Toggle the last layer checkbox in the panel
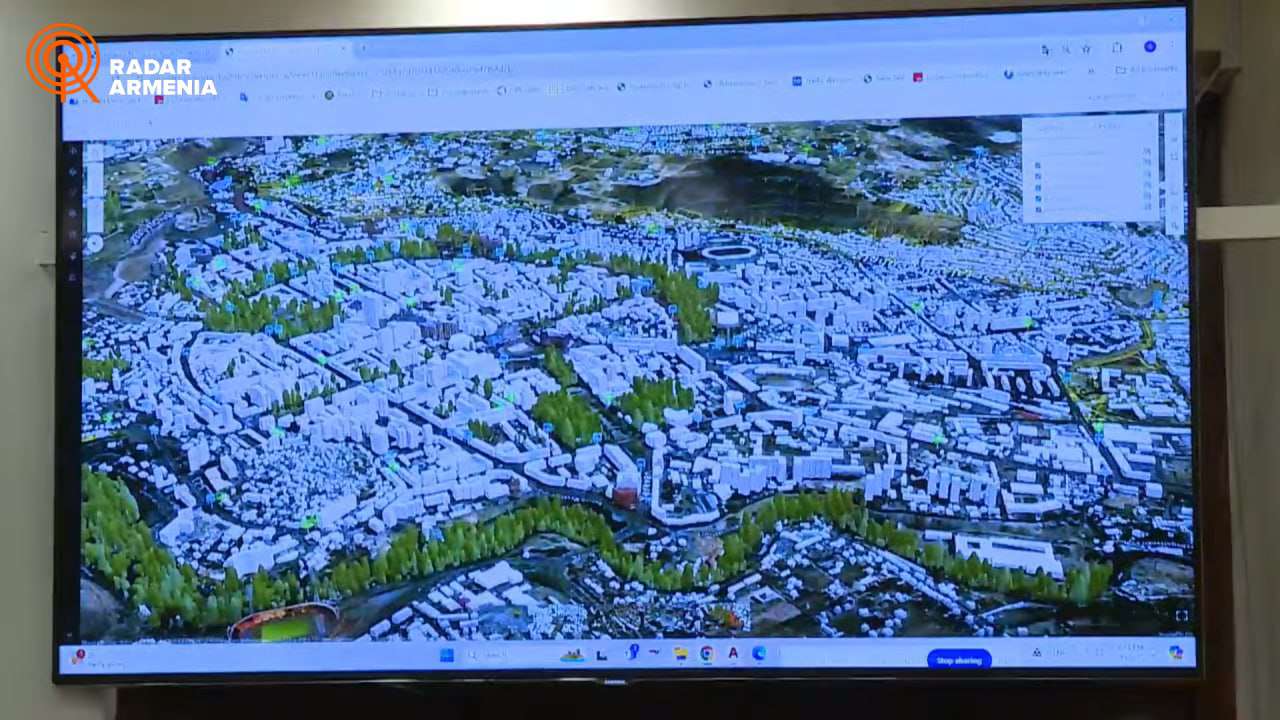Viewport: 1280px width, 720px height. click(1038, 209)
